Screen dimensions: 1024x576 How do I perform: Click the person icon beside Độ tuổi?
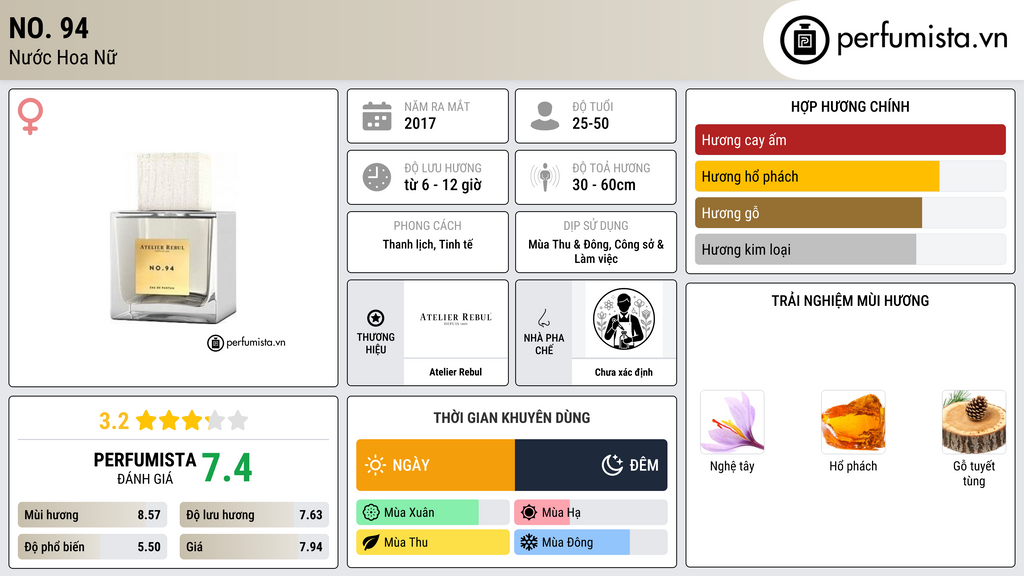(x=545, y=116)
